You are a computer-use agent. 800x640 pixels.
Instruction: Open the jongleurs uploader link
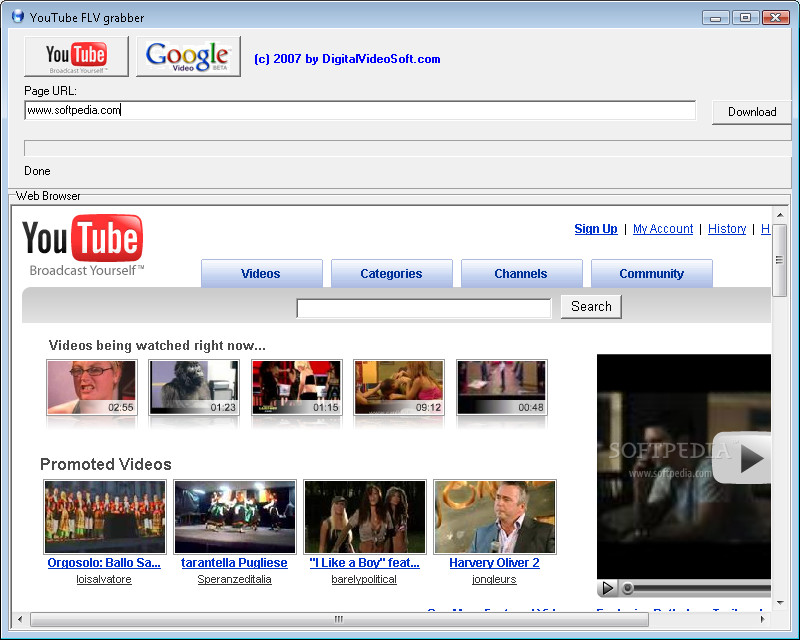coord(494,579)
